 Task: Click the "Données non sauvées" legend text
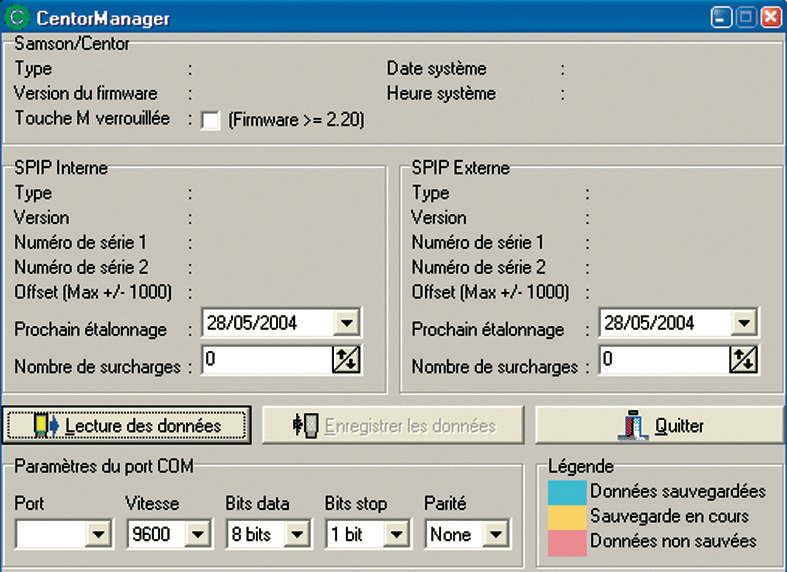tap(674, 541)
